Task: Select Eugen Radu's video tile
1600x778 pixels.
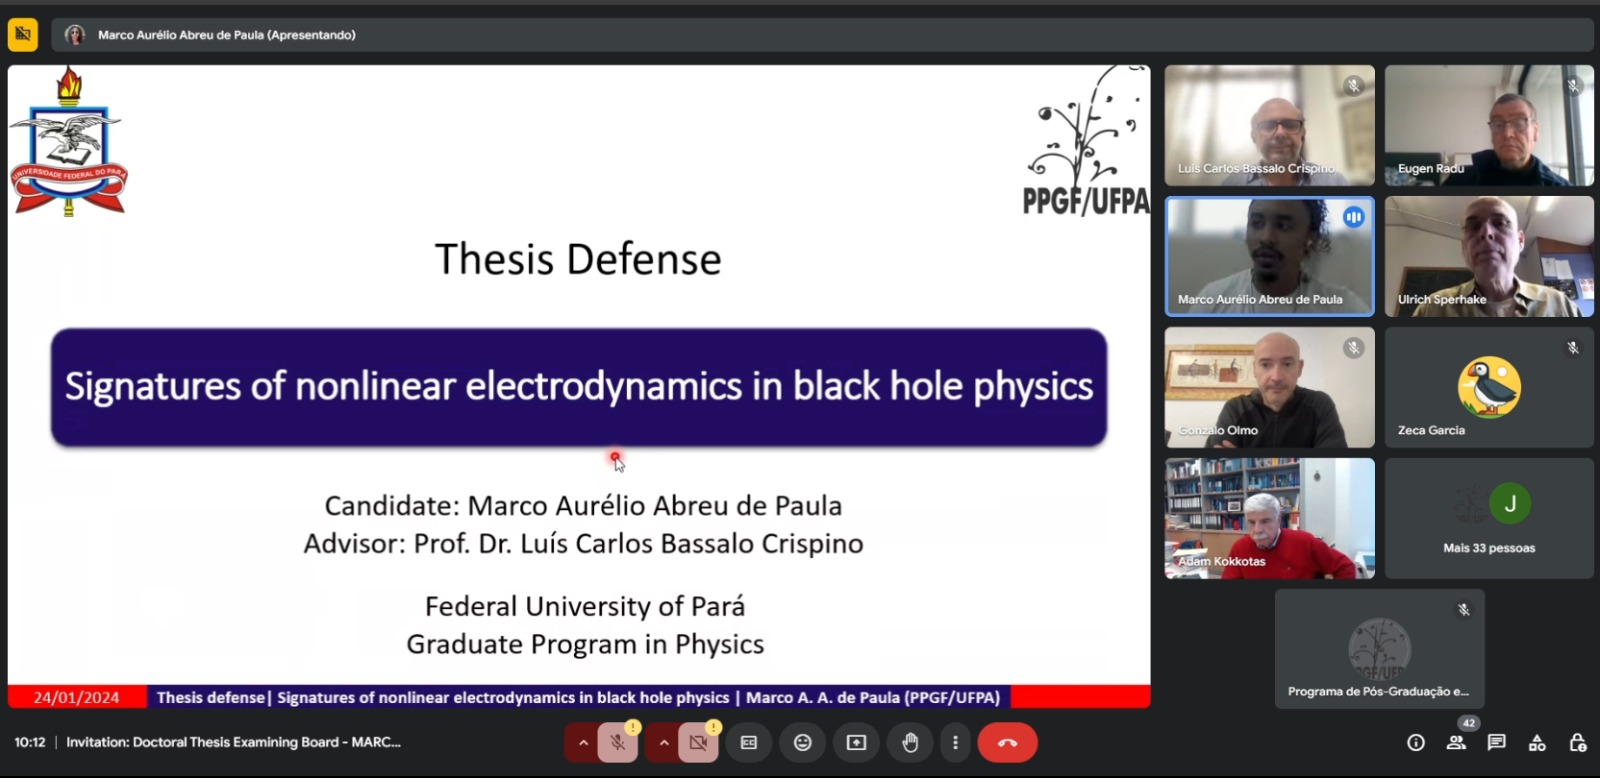Action: (x=1489, y=125)
